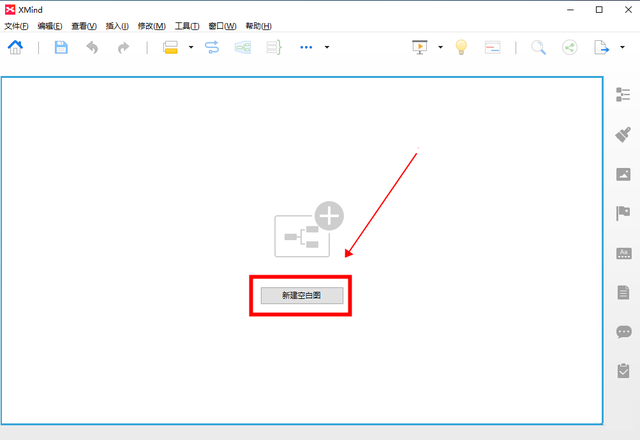Open the Task info clipboard panel
Screen dimensions: 640x440
623,371
